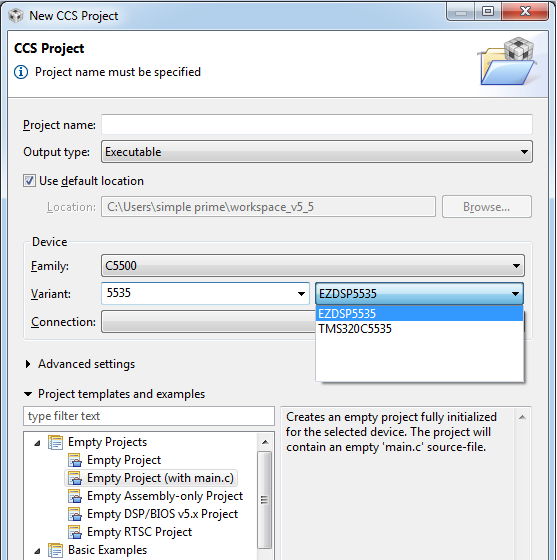This screenshot has width=557, height=560.
Task: Maximize the New CCS Project window
Action: click(x=488, y=12)
